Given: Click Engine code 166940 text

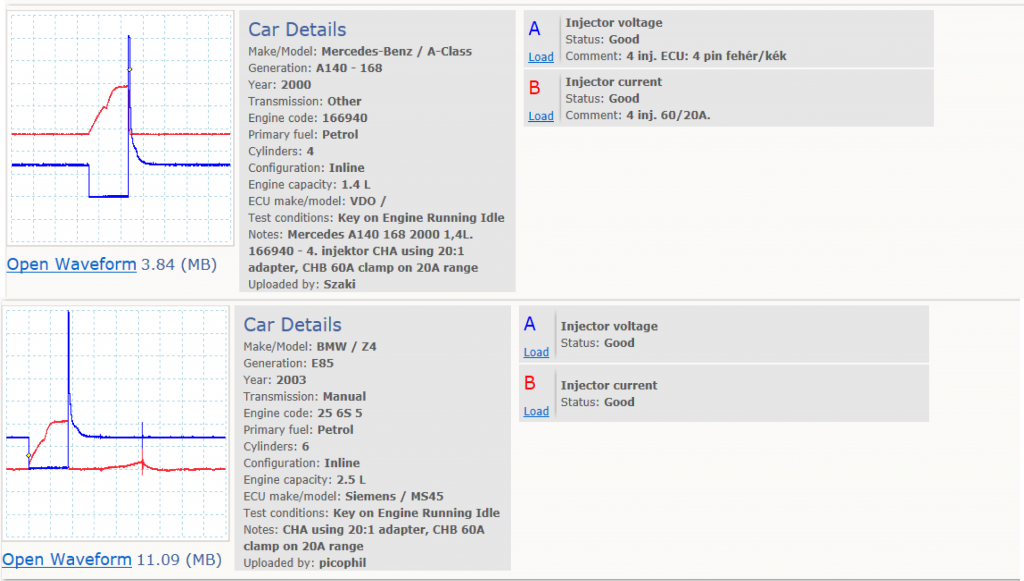Looking at the screenshot, I should 308,118.
